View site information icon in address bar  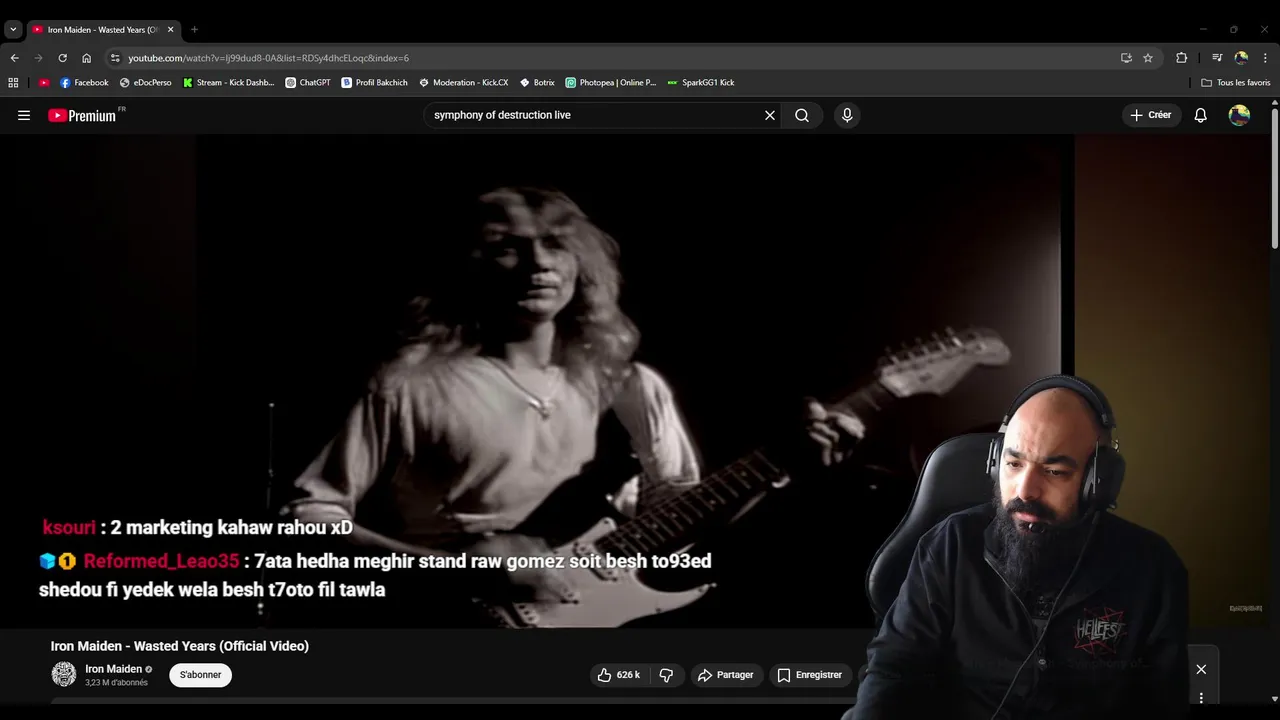115,58
